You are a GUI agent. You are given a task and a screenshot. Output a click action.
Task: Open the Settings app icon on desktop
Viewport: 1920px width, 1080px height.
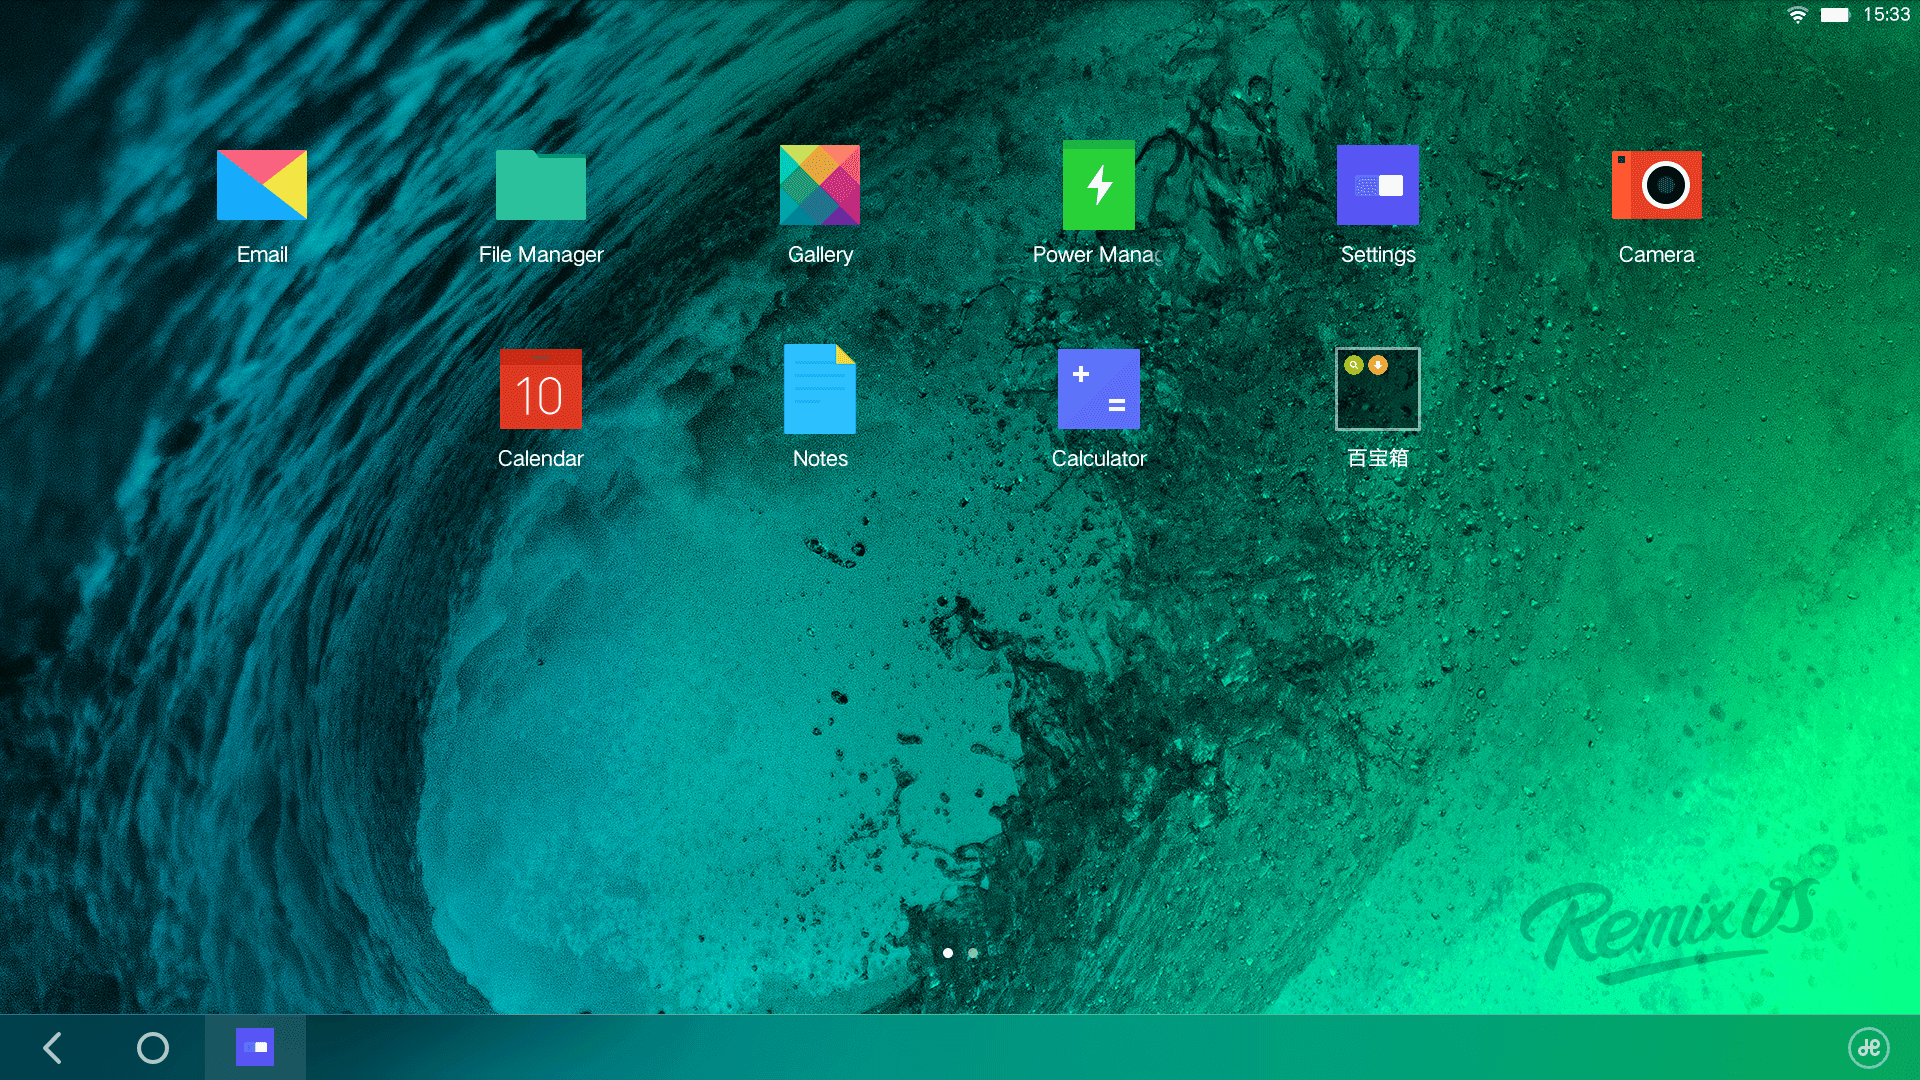(x=1378, y=185)
